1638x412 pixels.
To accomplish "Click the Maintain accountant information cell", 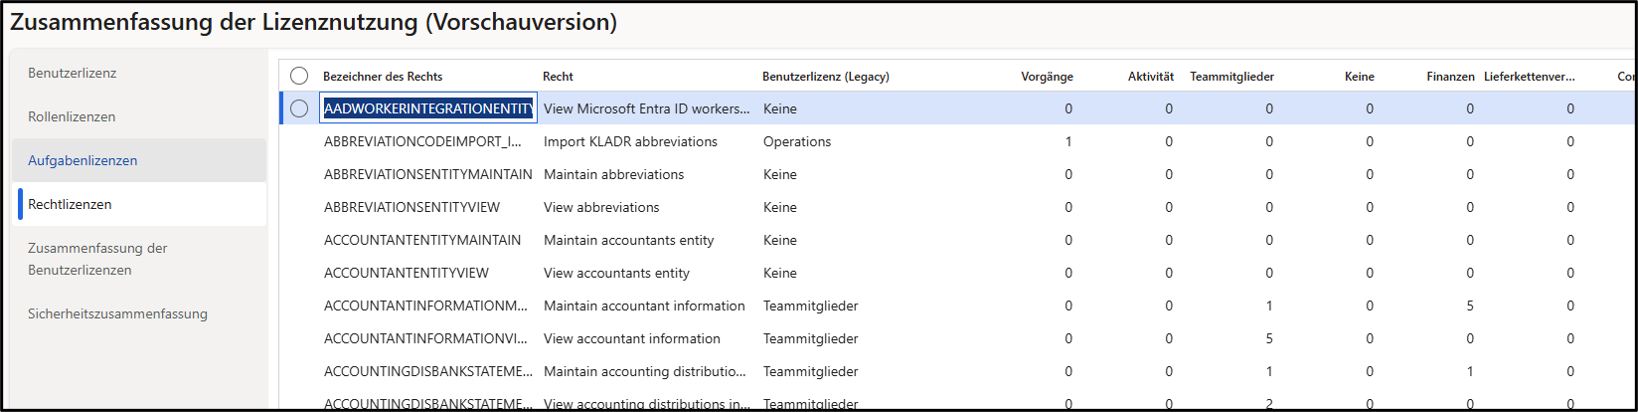I will click(x=644, y=306).
